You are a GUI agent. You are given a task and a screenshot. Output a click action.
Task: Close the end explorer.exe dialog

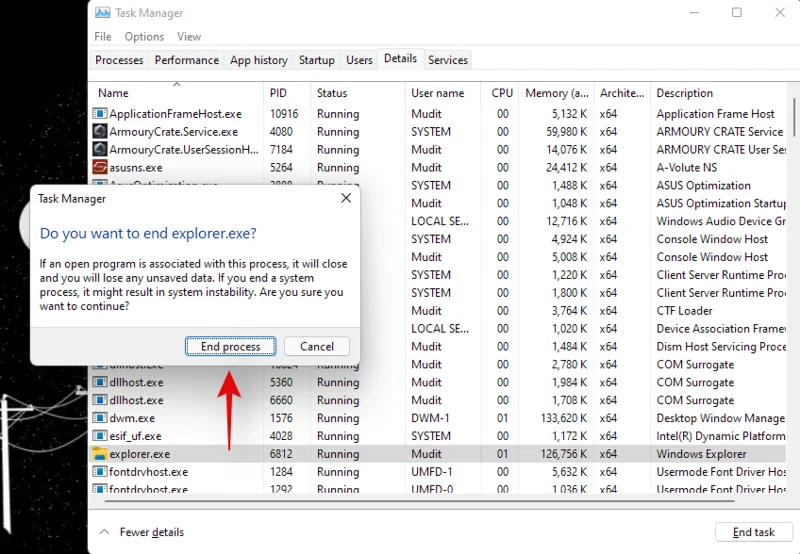346,198
